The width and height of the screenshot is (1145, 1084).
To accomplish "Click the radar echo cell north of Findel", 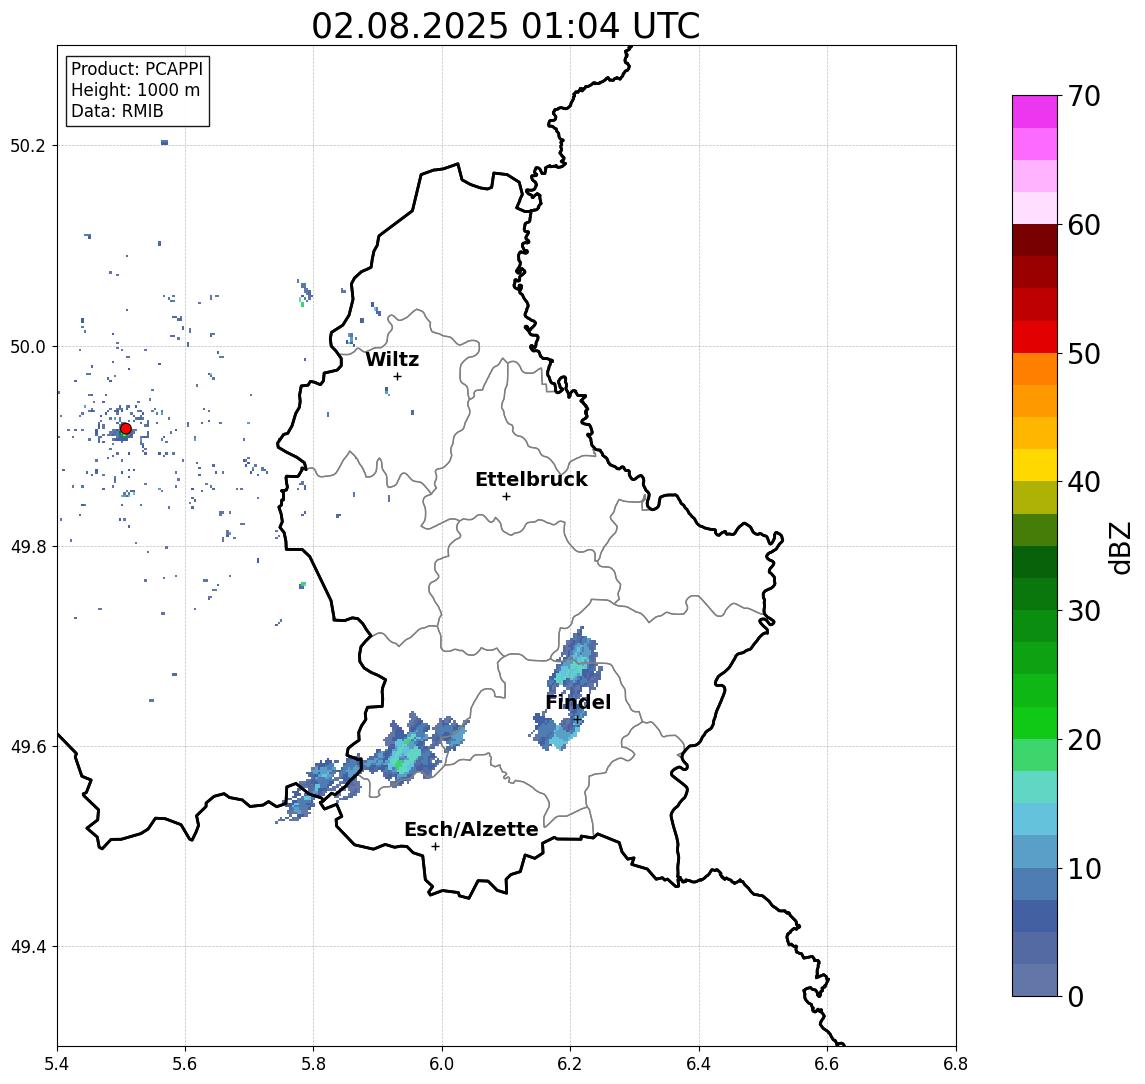I will 575,663.
